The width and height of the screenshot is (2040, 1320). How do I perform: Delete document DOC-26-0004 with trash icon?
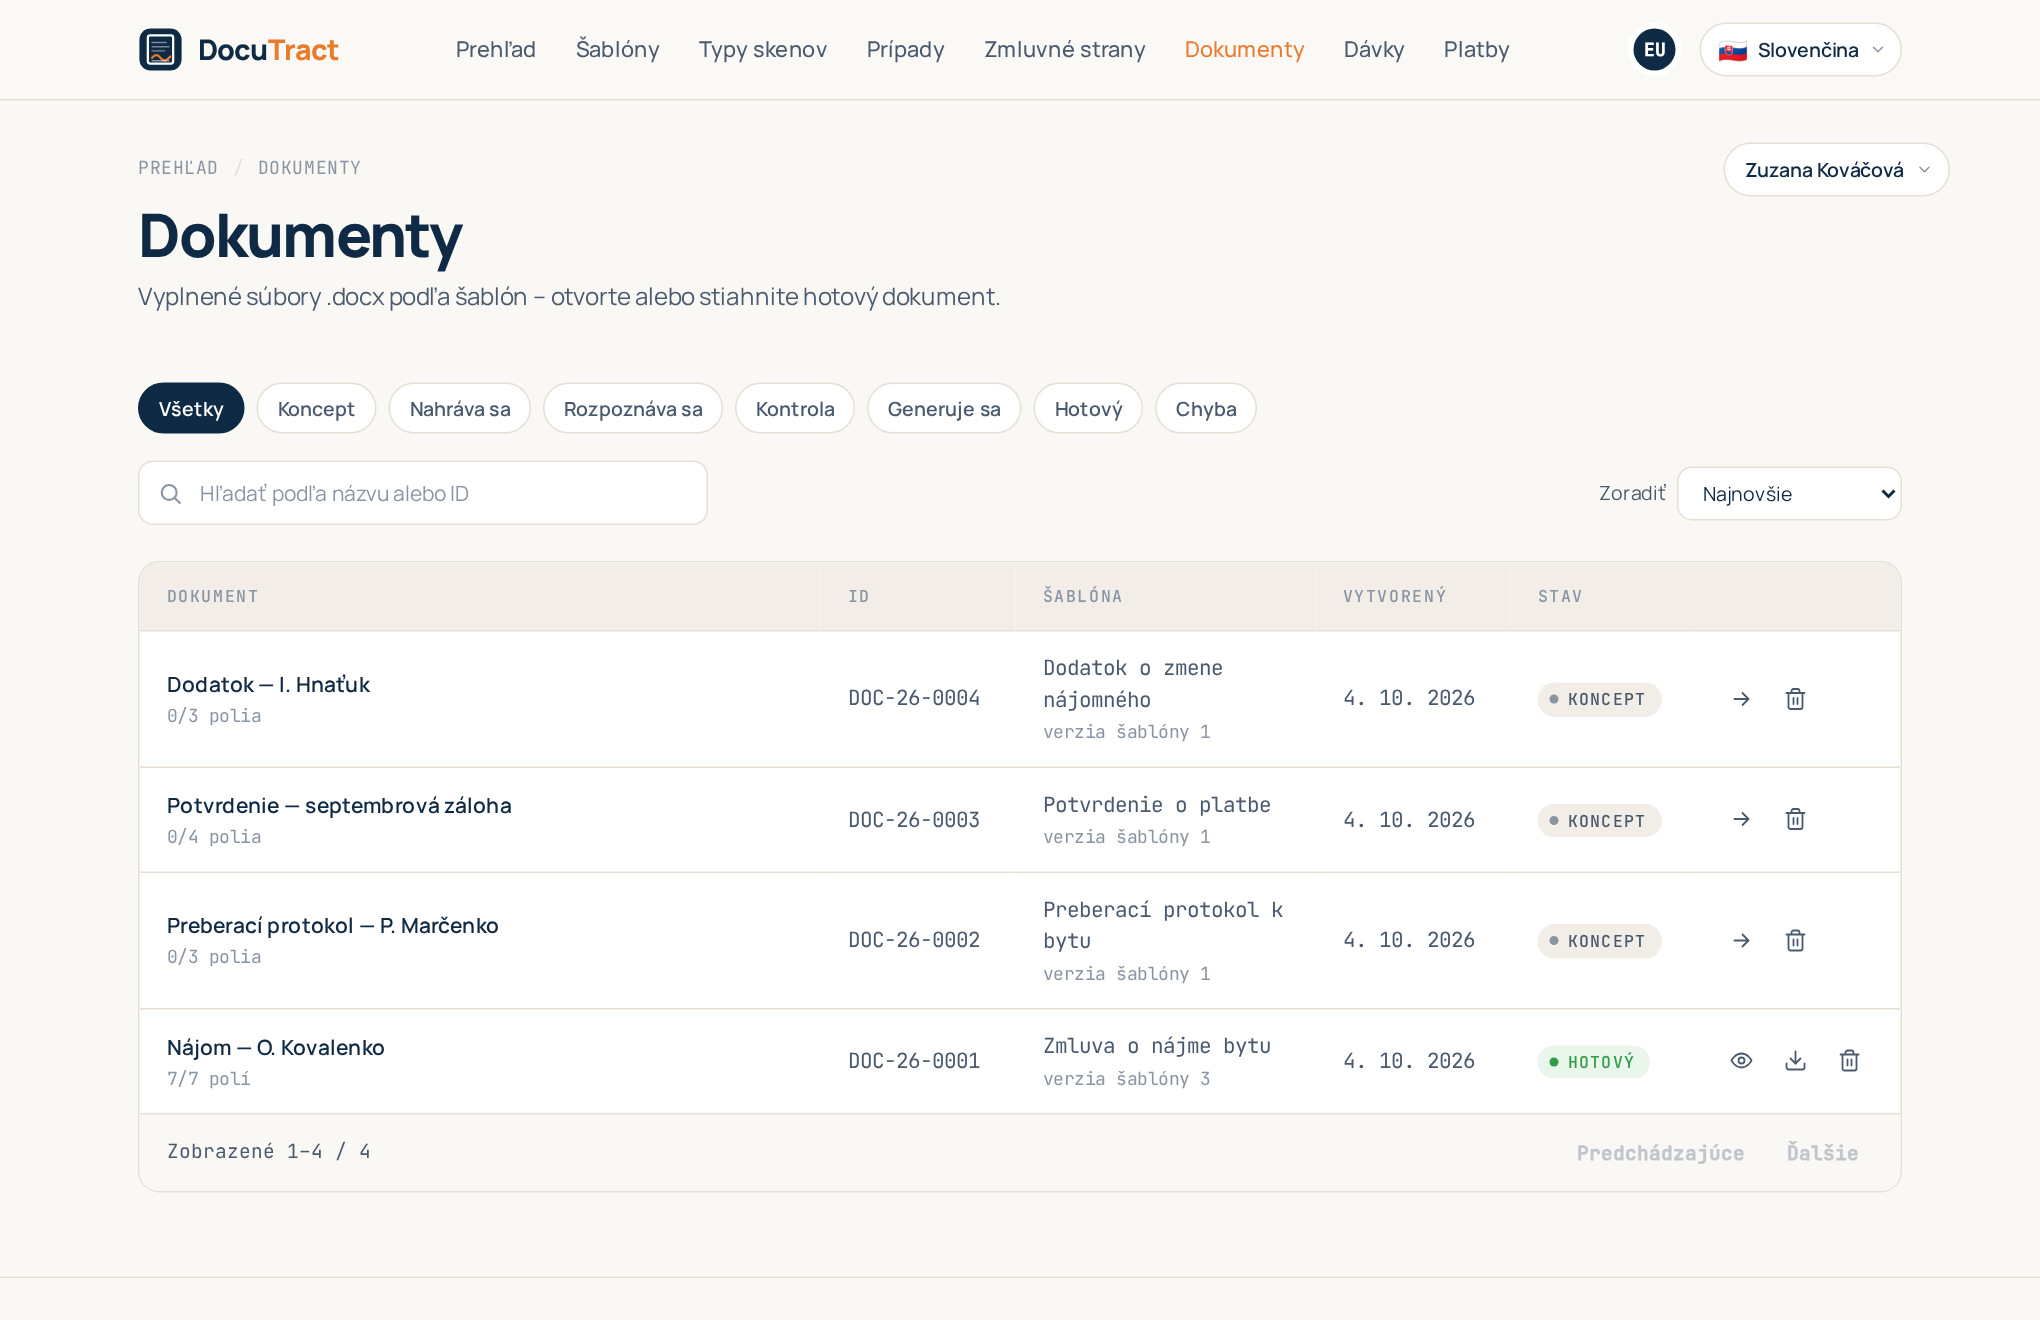[x=1795, y=699]
